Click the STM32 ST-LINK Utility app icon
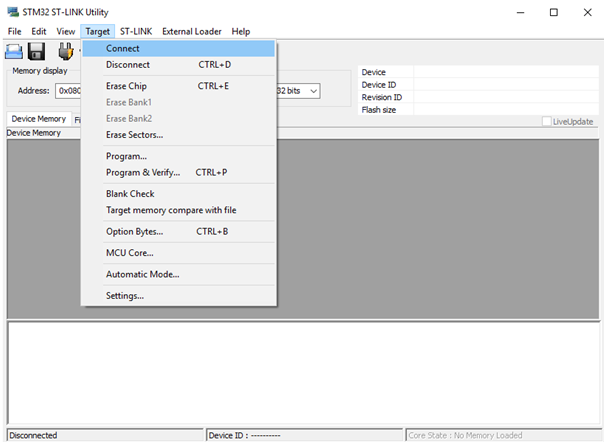Image resolution: width=606 pixels, height=444 pixels. click(13, 12)
